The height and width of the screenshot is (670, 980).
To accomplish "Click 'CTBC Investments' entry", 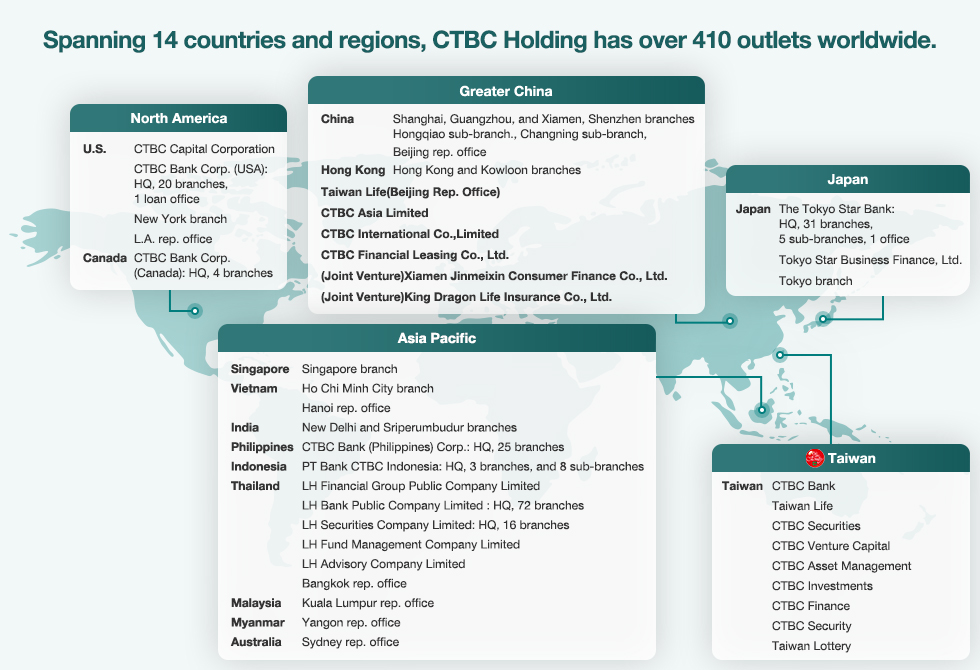I will pyautogui.click(x=822, y=586).
